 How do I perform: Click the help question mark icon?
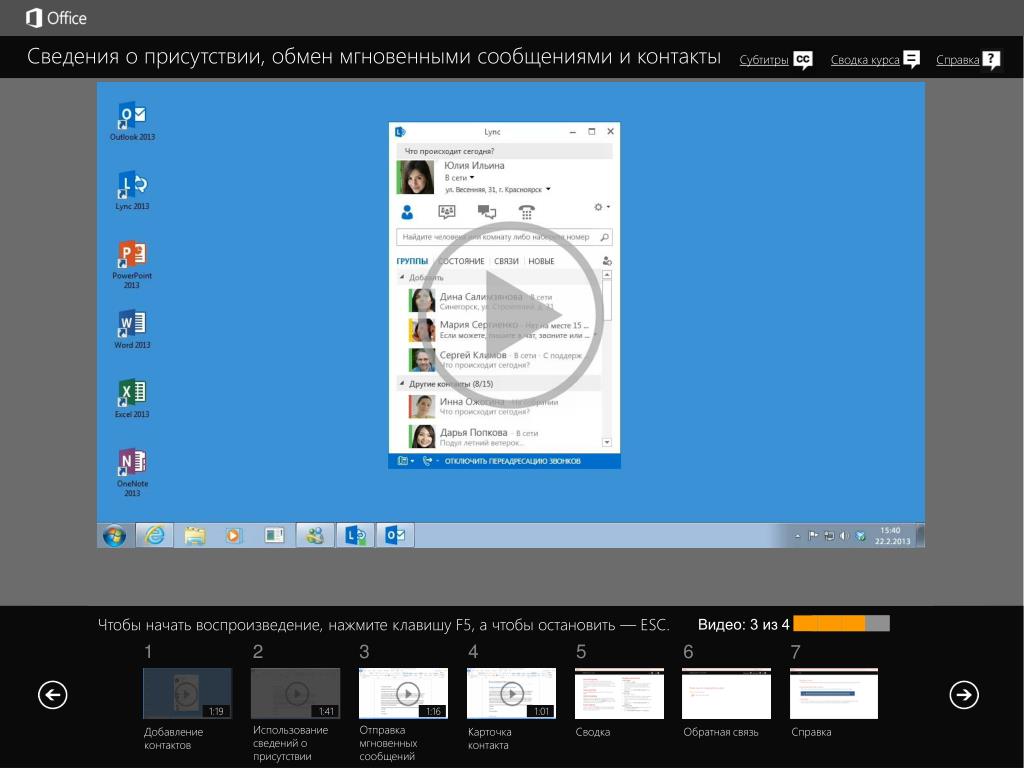click(991, 60)
